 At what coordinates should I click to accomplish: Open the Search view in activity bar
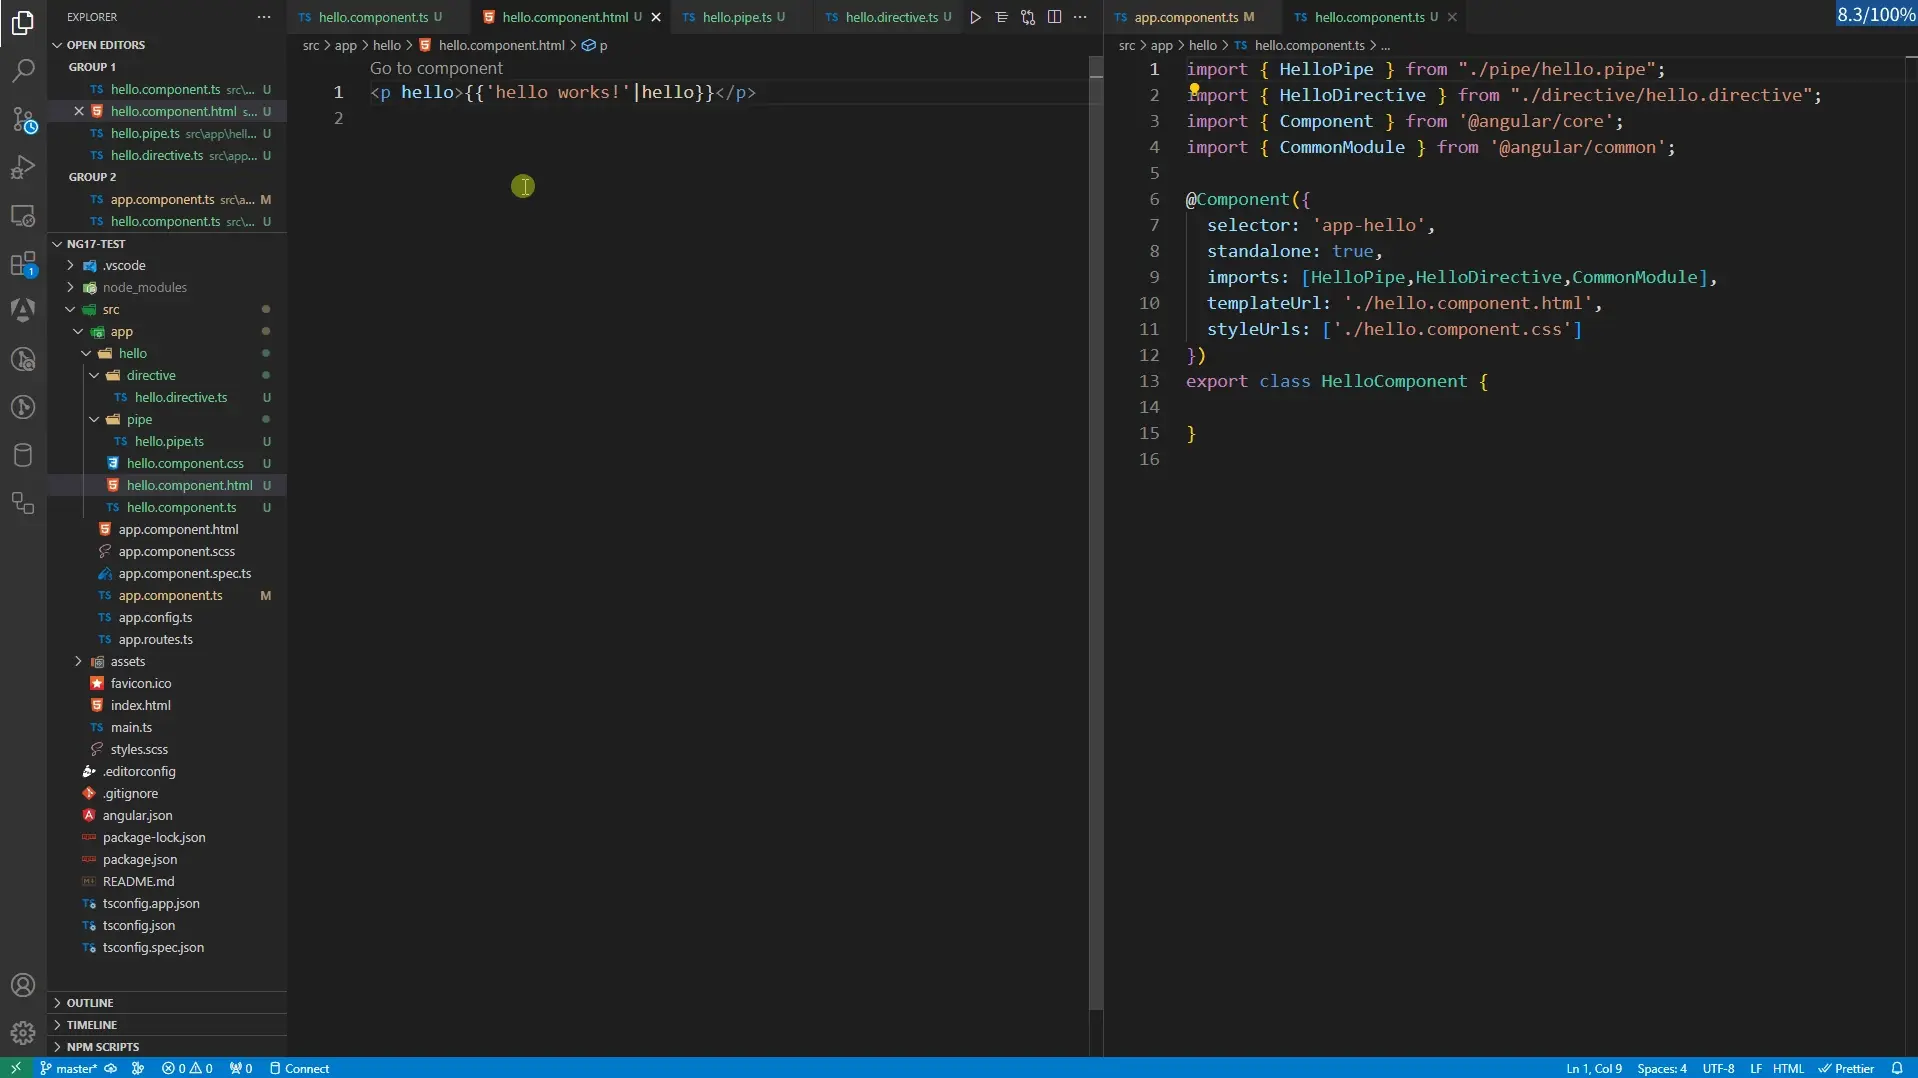23,71
